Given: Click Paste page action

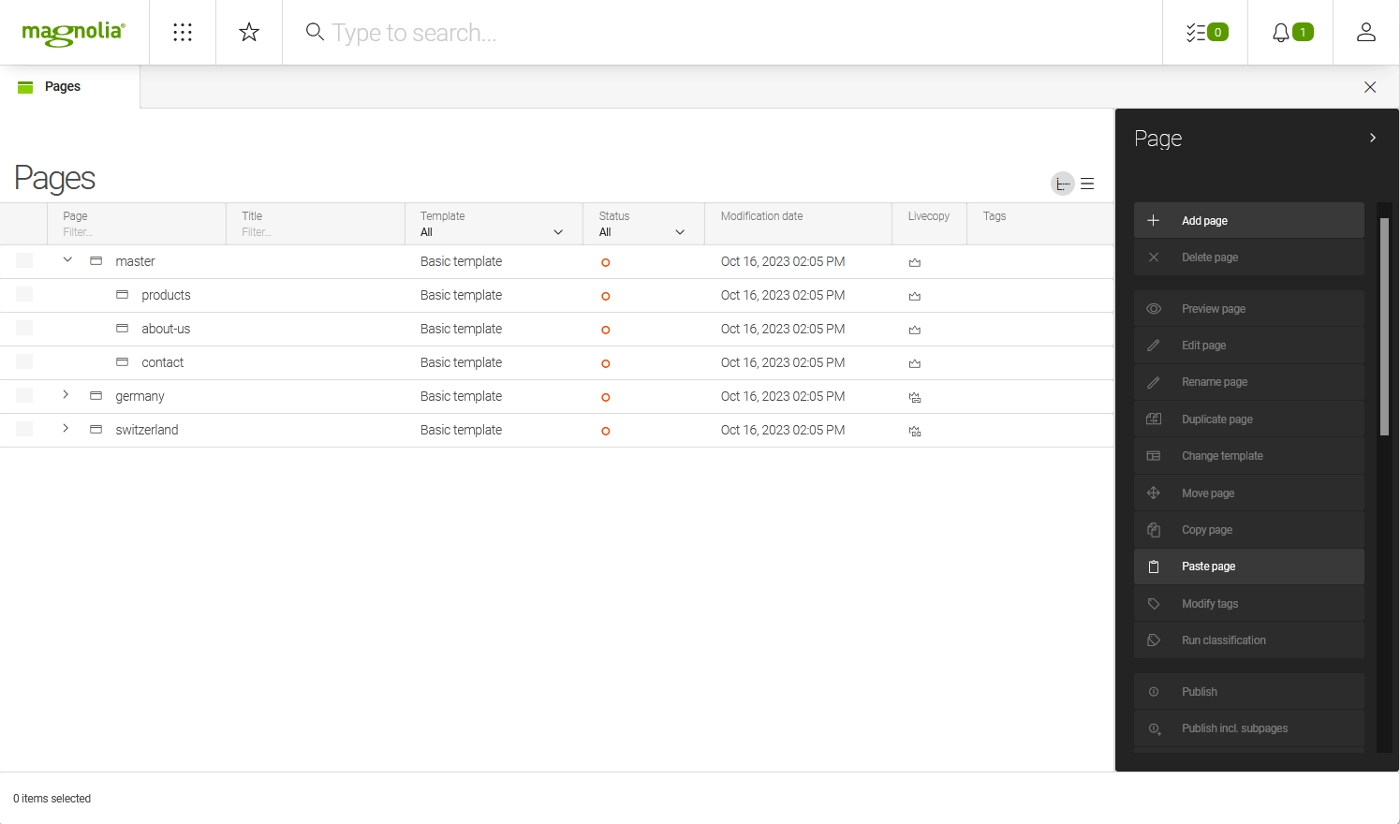Looking at the screenshot, I should tap(1248, 567).
